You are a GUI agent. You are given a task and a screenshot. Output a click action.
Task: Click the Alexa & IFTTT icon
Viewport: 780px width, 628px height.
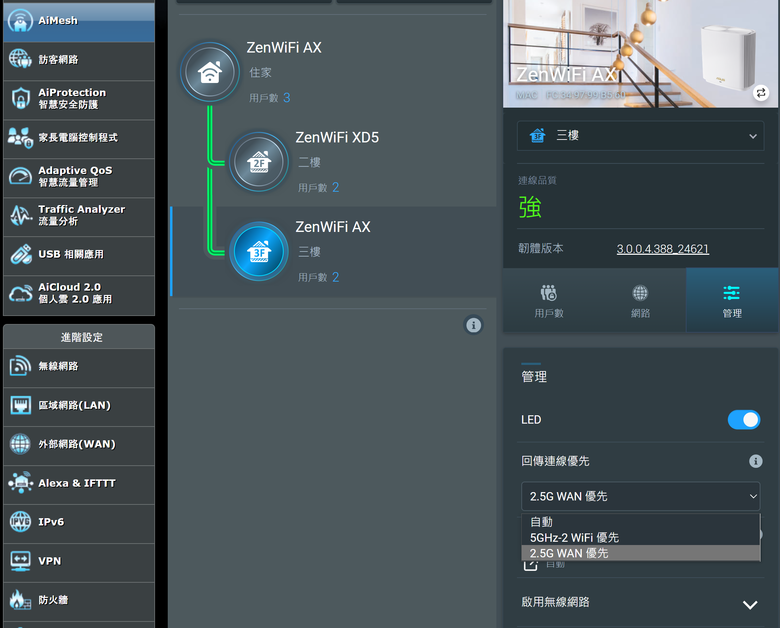(x=20, y=483)
